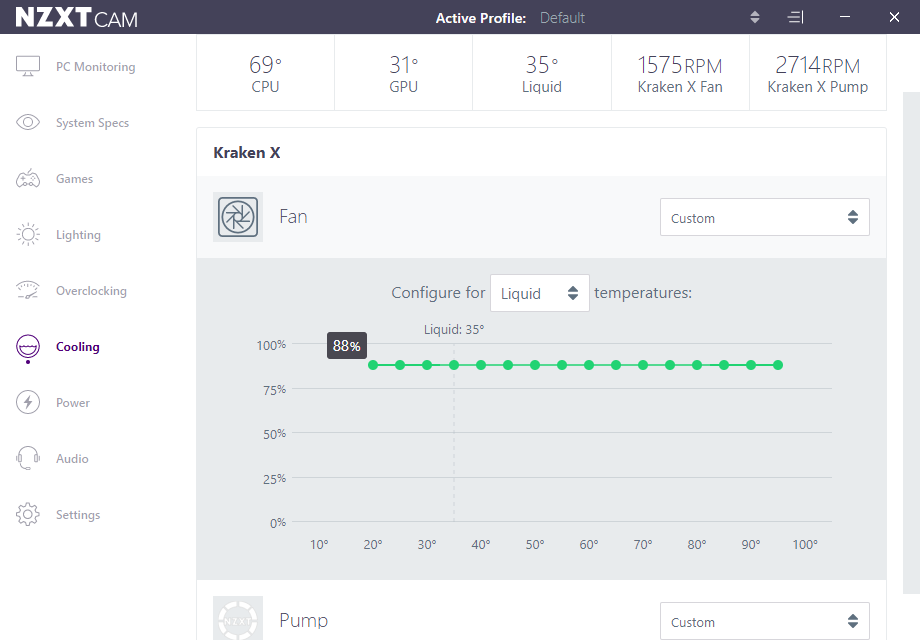Viewport: 920px width, 640px height.
Task: Click the 69° CPU temperature tile
Action: 265,73
